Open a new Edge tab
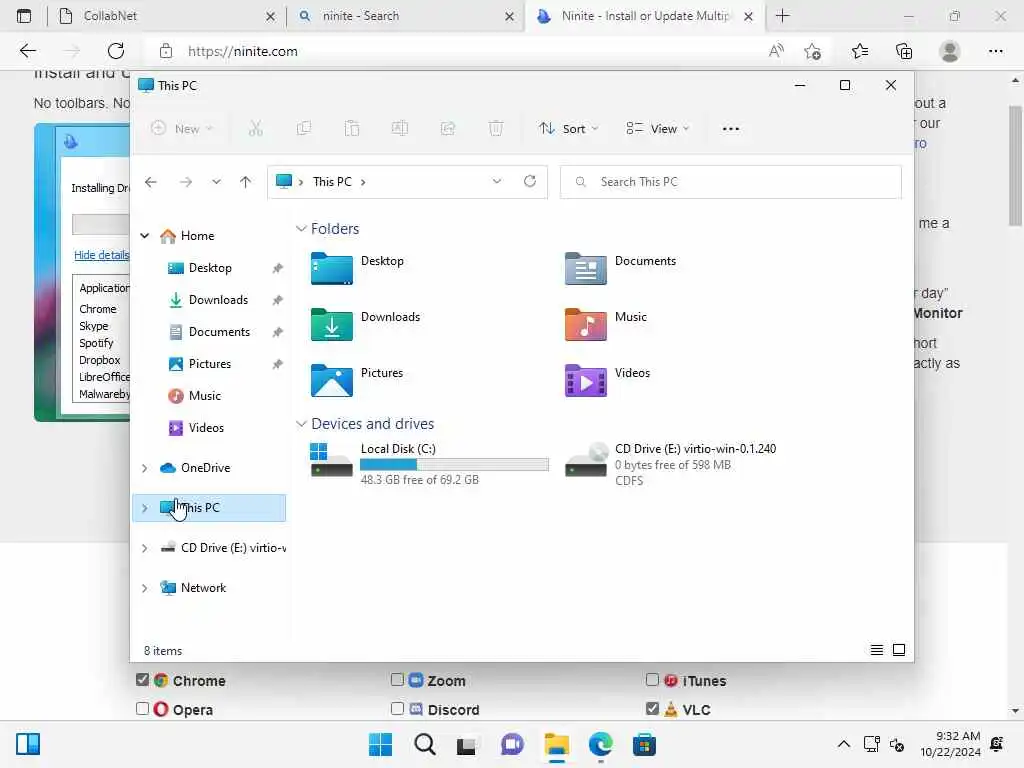This screenshot has width=1024, height=768. pos(782,16)
